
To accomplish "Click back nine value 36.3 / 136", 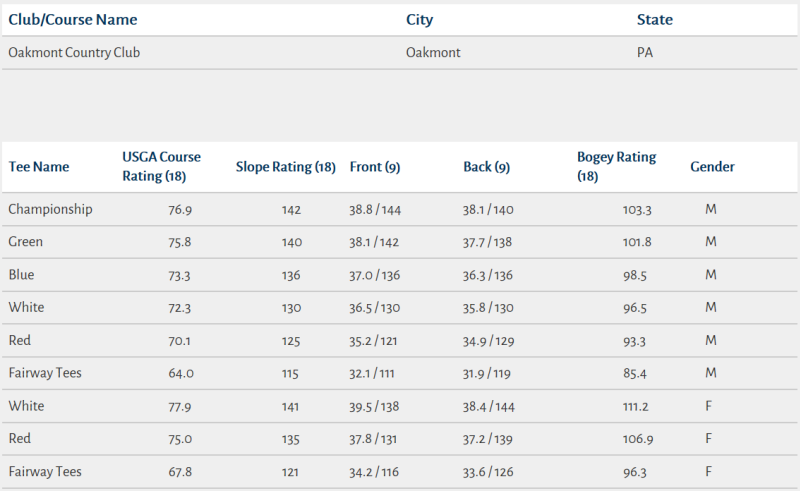I will [488, 276].
